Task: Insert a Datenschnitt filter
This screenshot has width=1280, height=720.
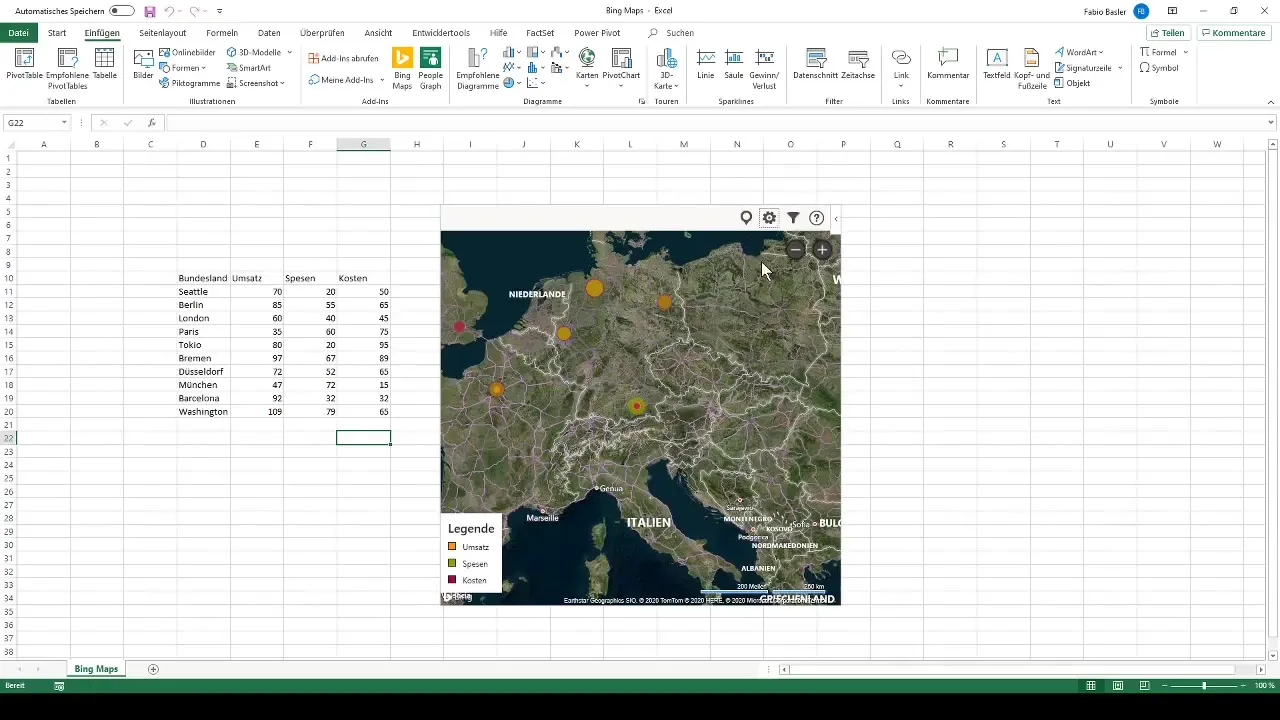Action: 815,64
